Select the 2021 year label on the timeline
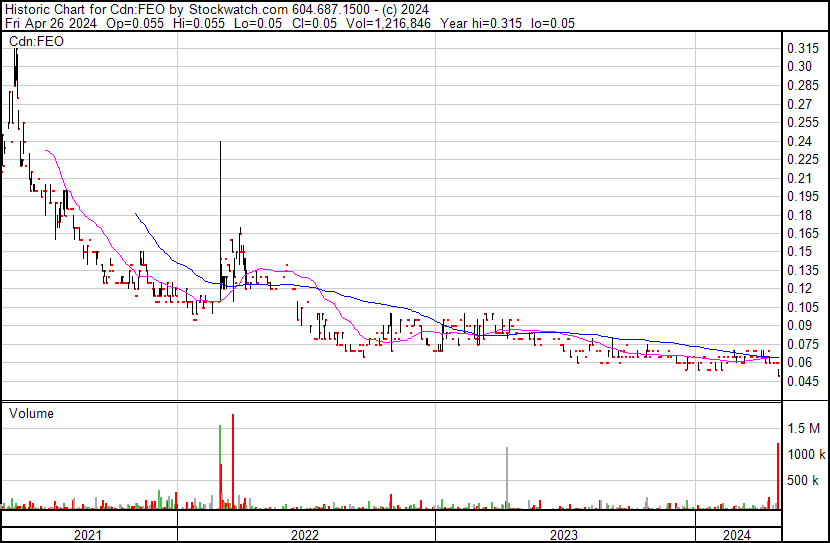Screen dimensions: 830x543 (88, 535)
